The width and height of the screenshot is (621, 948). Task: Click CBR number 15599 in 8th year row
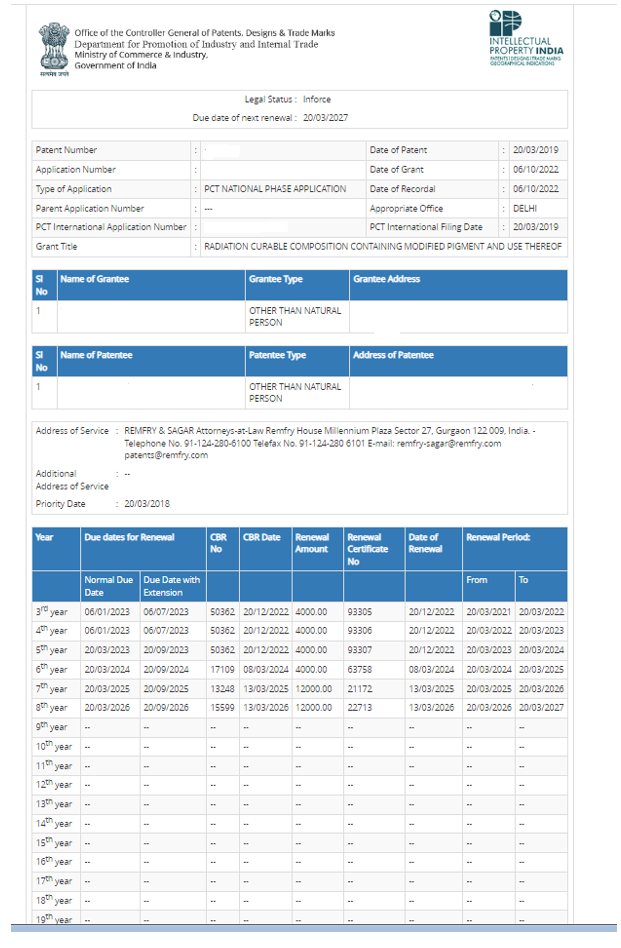coord(223,708)
